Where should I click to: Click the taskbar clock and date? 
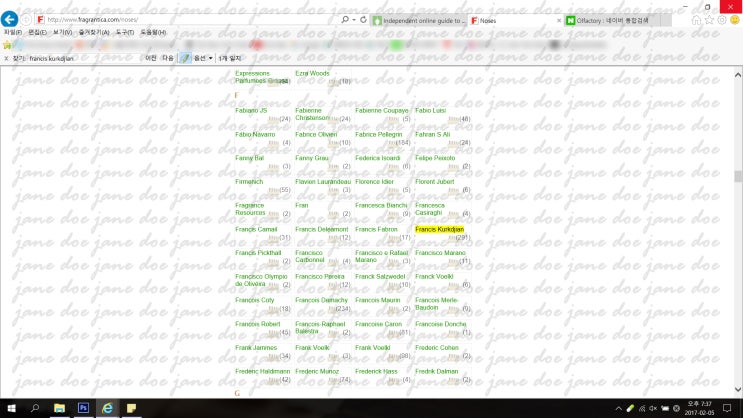tap(699, 408)
